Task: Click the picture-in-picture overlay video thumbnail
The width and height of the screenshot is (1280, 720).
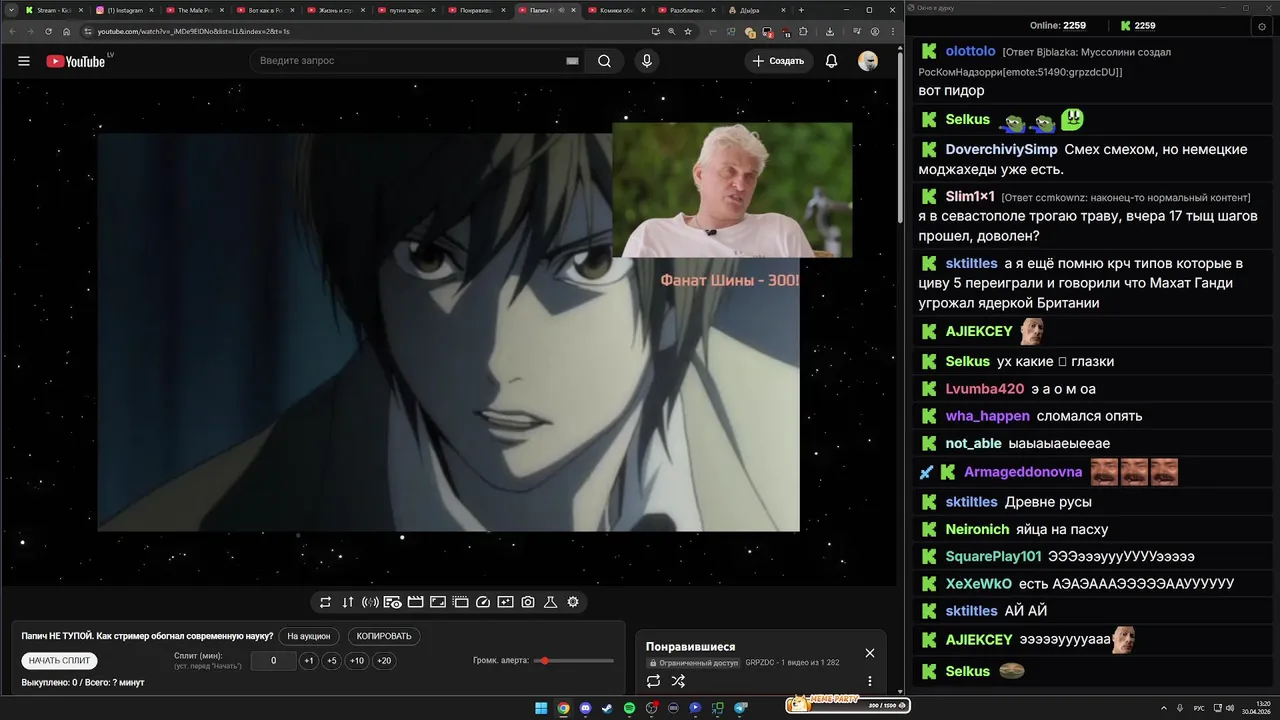Action: tap(732, 190)
